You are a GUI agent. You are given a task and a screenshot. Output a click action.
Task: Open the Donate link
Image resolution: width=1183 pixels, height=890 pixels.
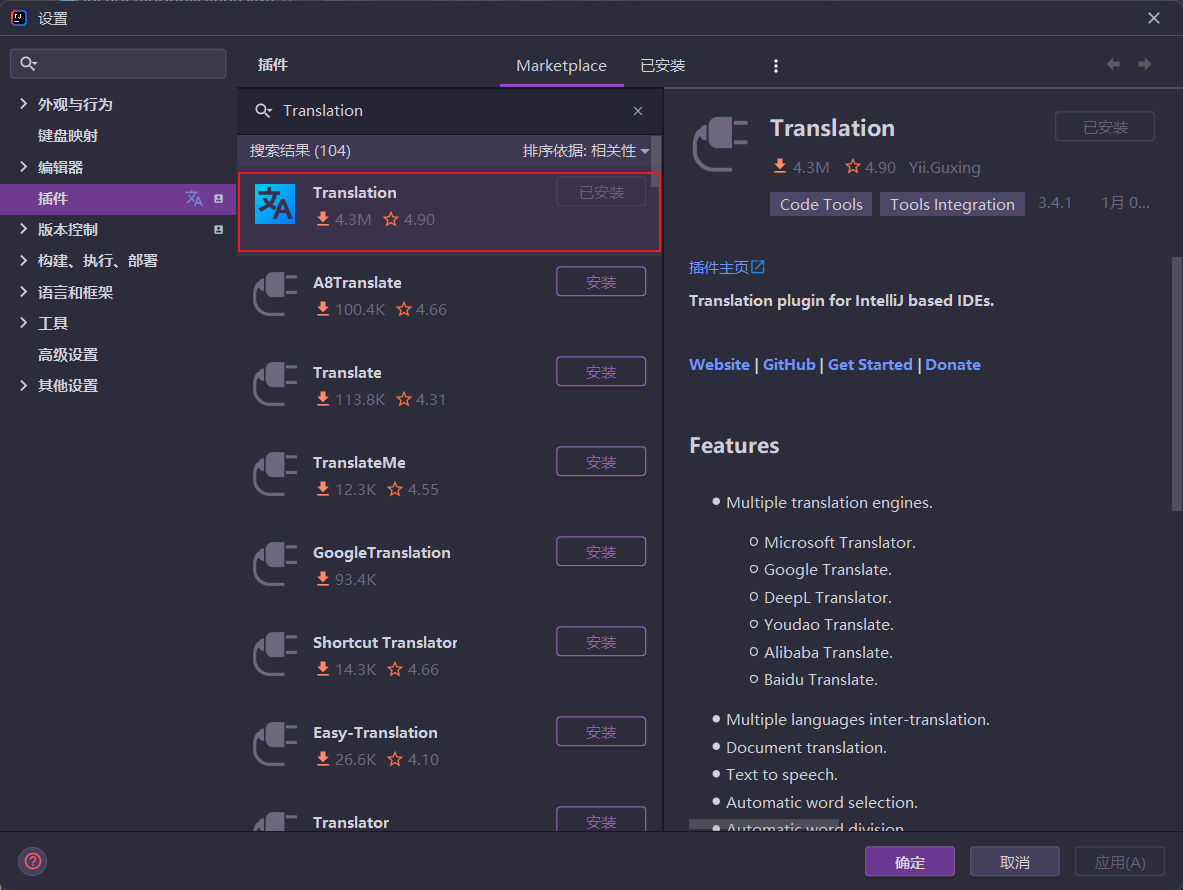coord(953,364)
